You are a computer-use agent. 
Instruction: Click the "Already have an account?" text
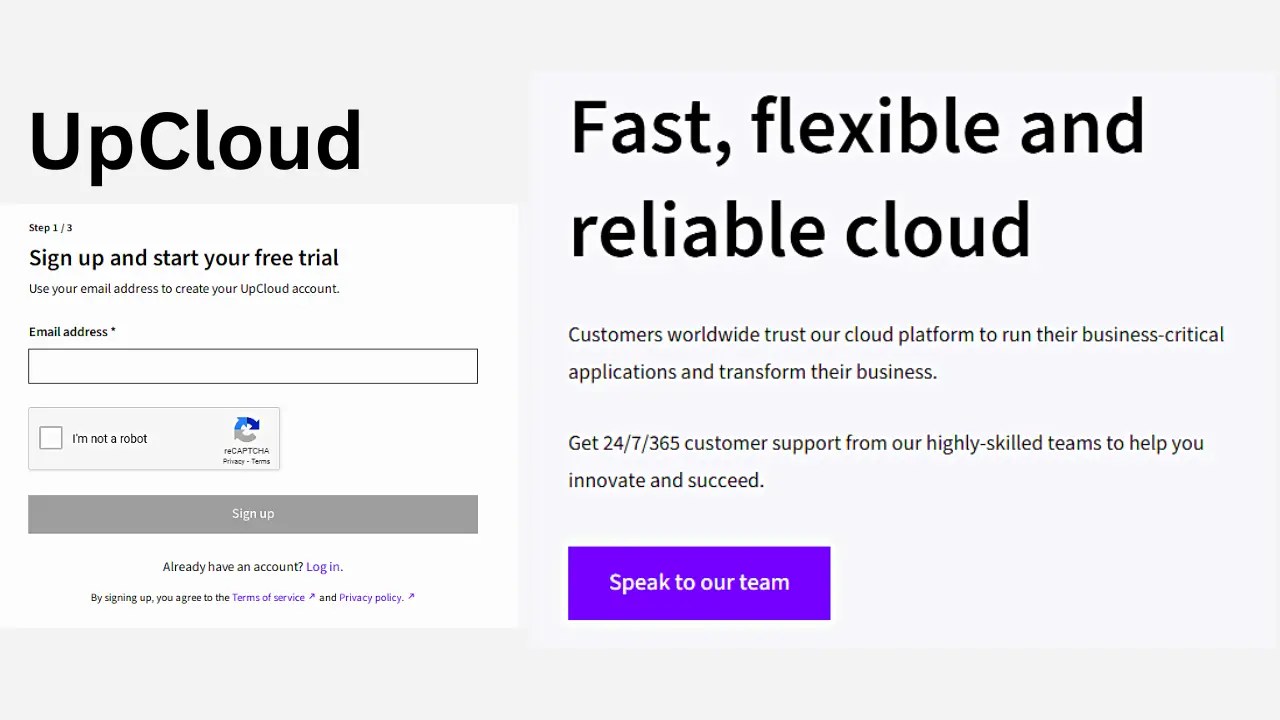230,566
